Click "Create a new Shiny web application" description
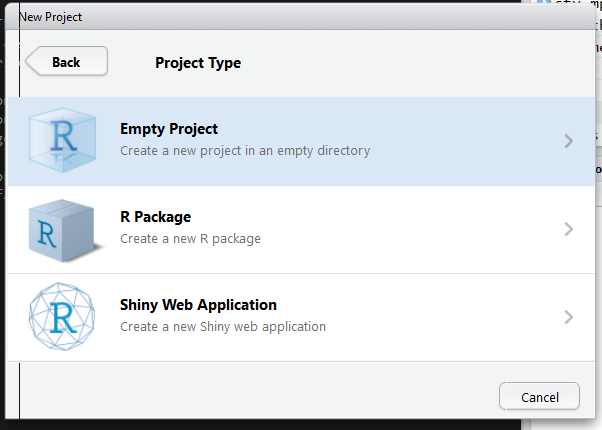Viewport: 602px width, 430px height. 223,326
